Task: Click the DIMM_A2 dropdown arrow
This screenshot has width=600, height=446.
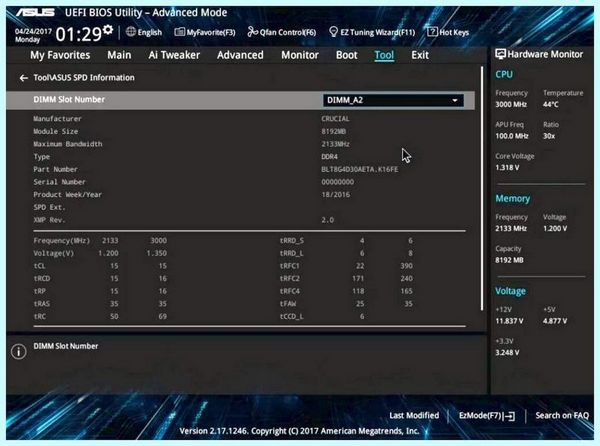Action: coord(455,101)
